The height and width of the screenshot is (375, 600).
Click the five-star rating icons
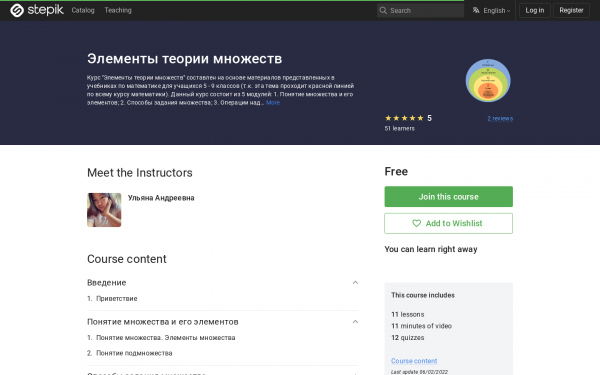click(x=404, y=118)
